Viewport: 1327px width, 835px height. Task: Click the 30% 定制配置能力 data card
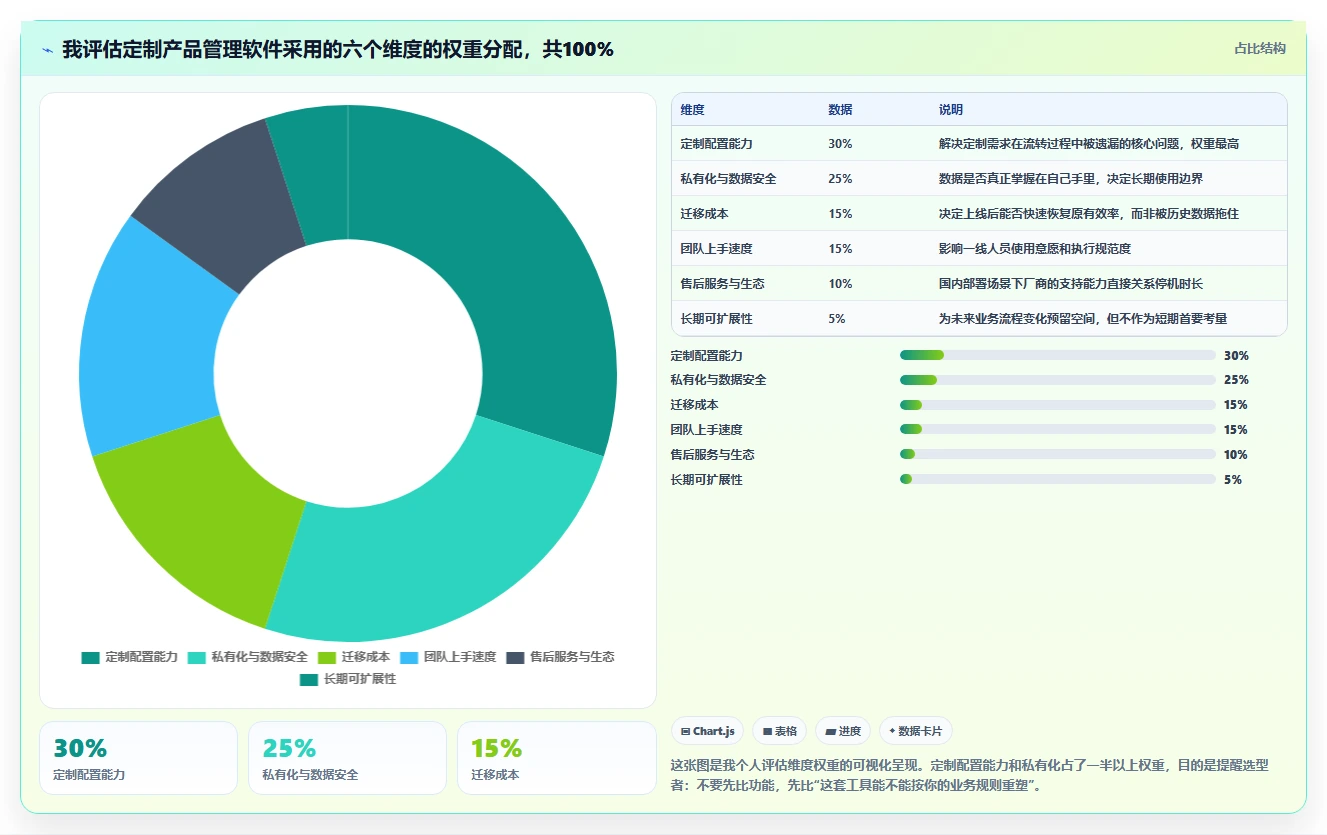138,758
